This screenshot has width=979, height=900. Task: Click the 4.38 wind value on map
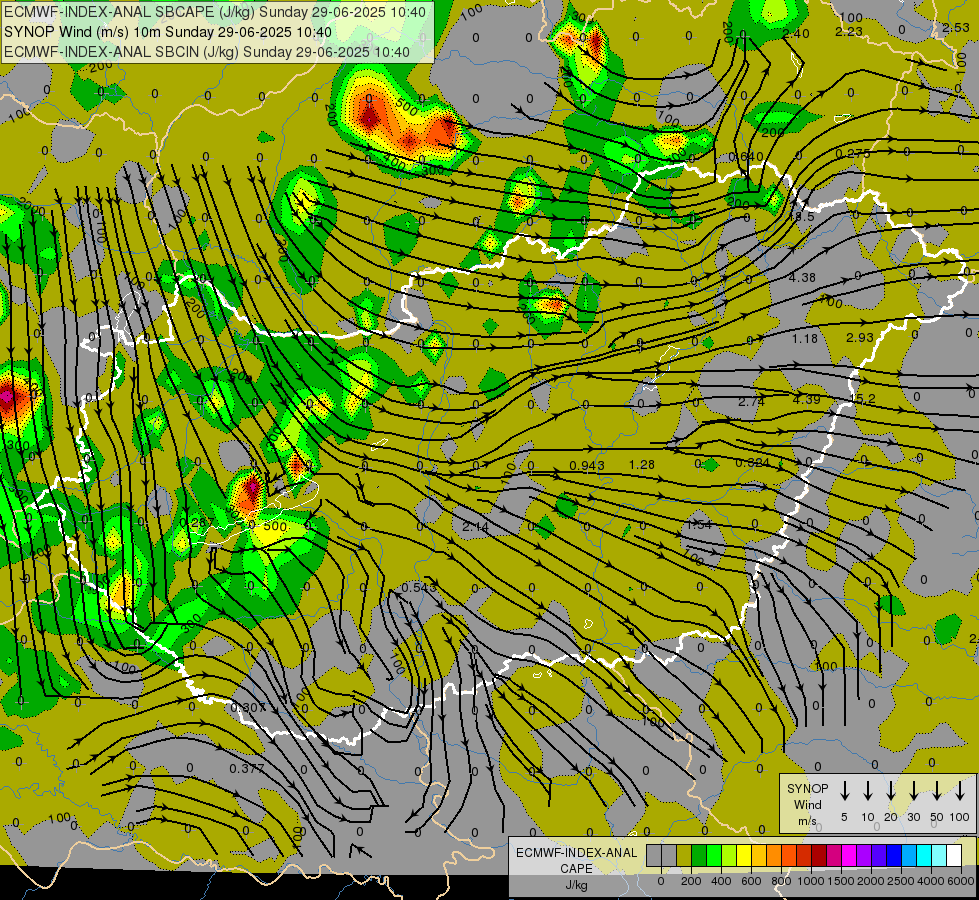coord(802,277)
